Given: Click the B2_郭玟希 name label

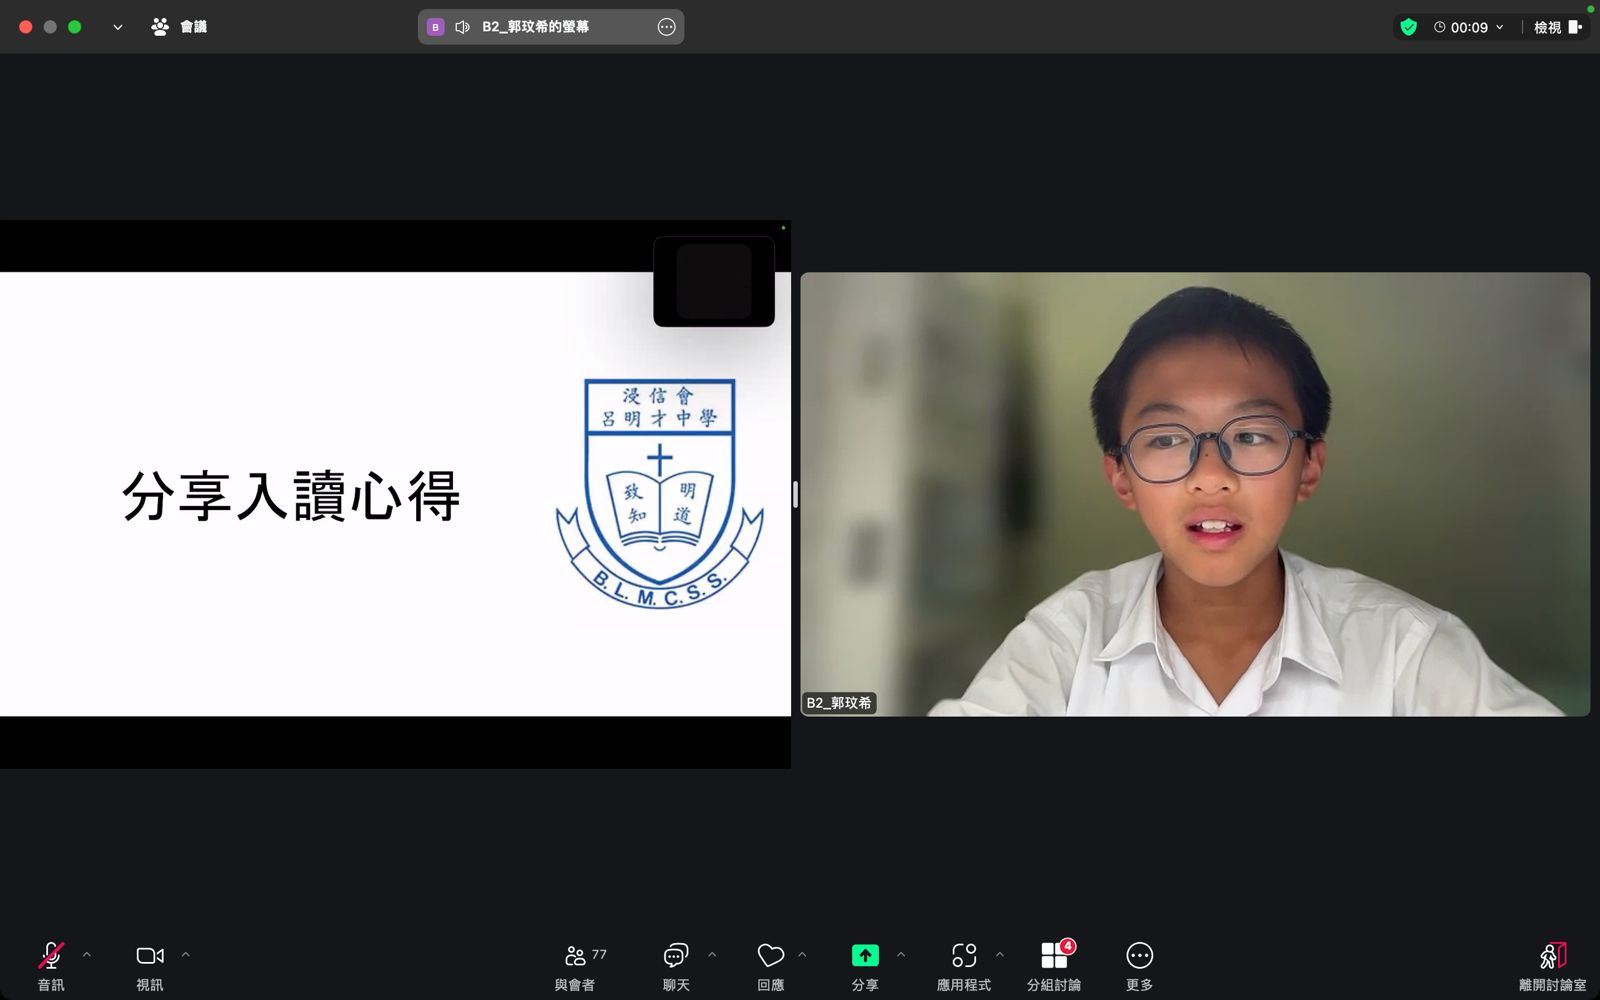Looking at the screenshot, I should (x=839, y=703).
